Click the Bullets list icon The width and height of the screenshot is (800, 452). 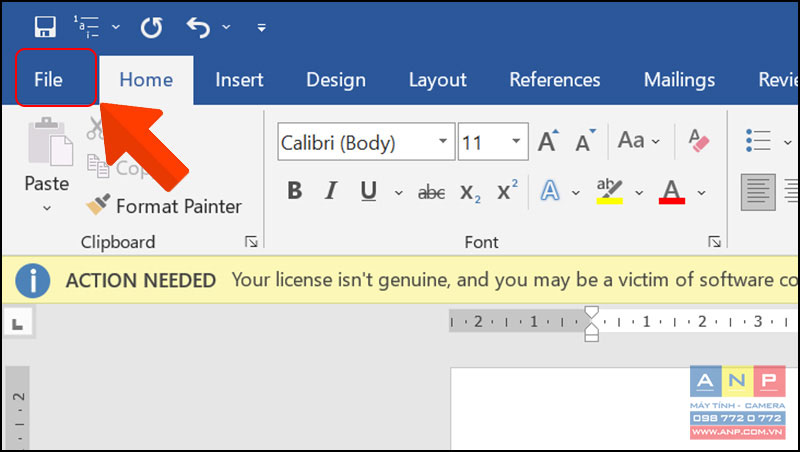(758, 140)
